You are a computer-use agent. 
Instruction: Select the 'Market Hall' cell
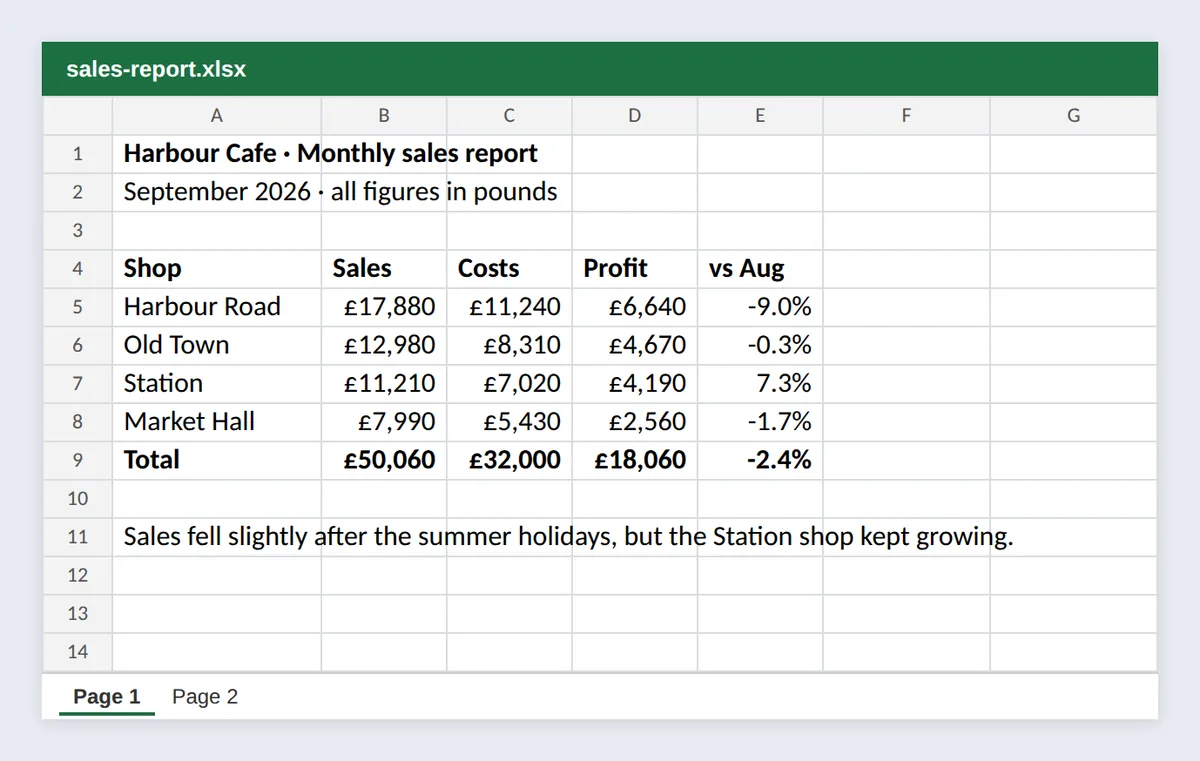217,422
